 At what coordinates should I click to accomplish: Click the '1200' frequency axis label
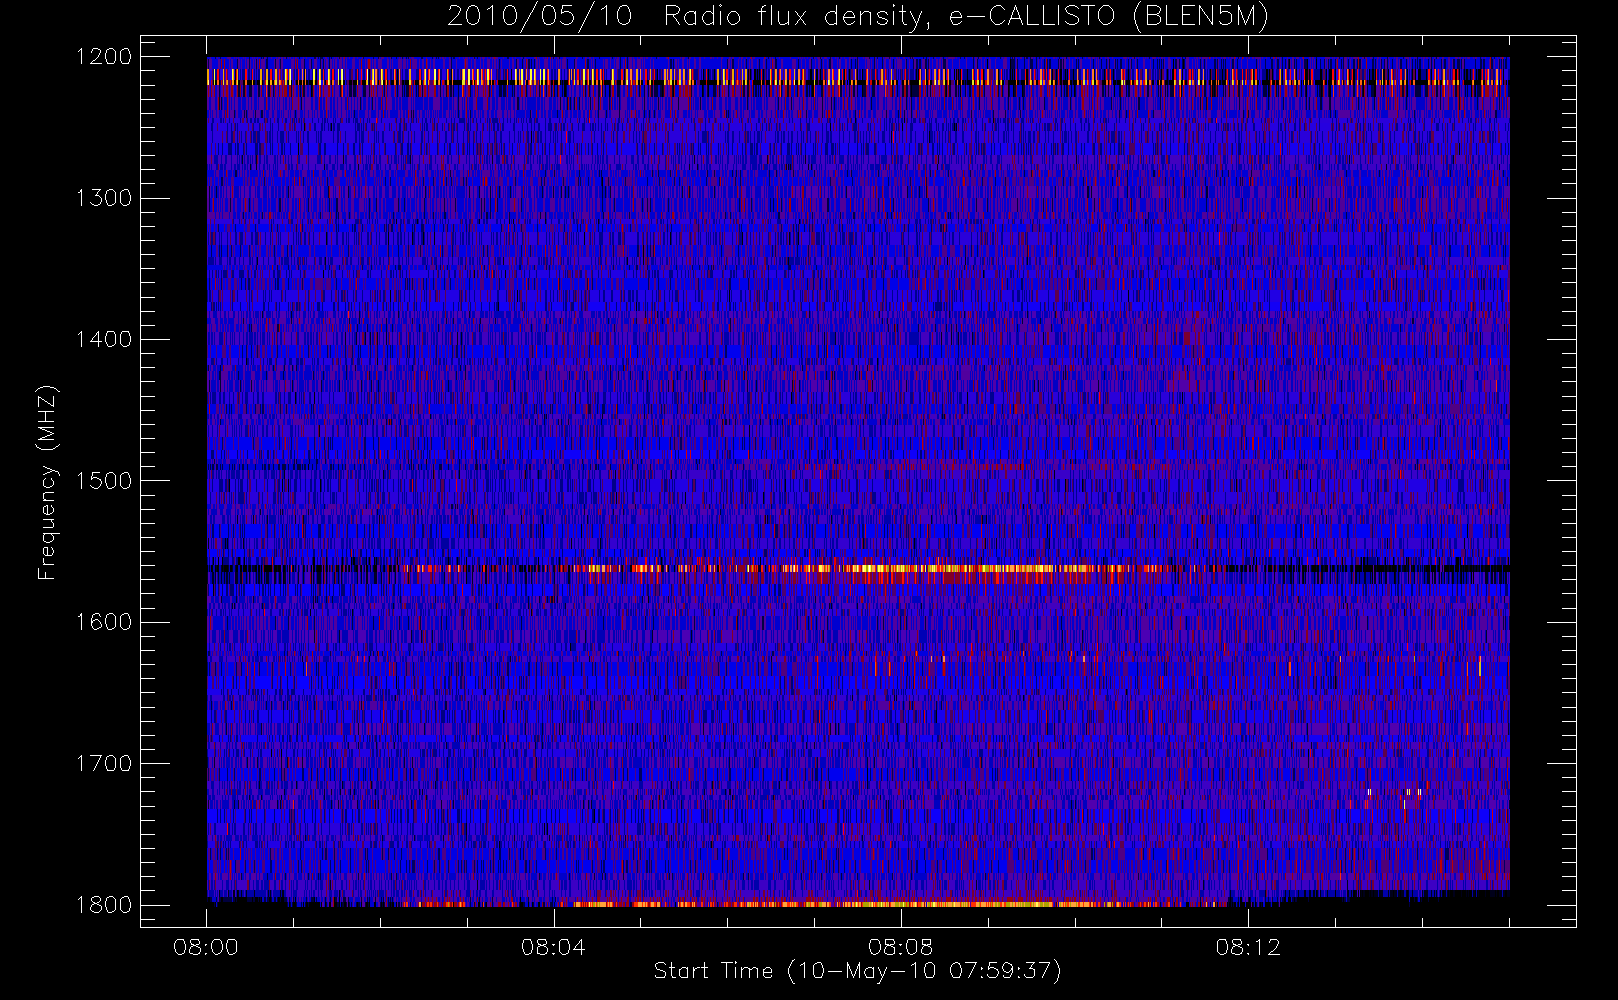104,57
